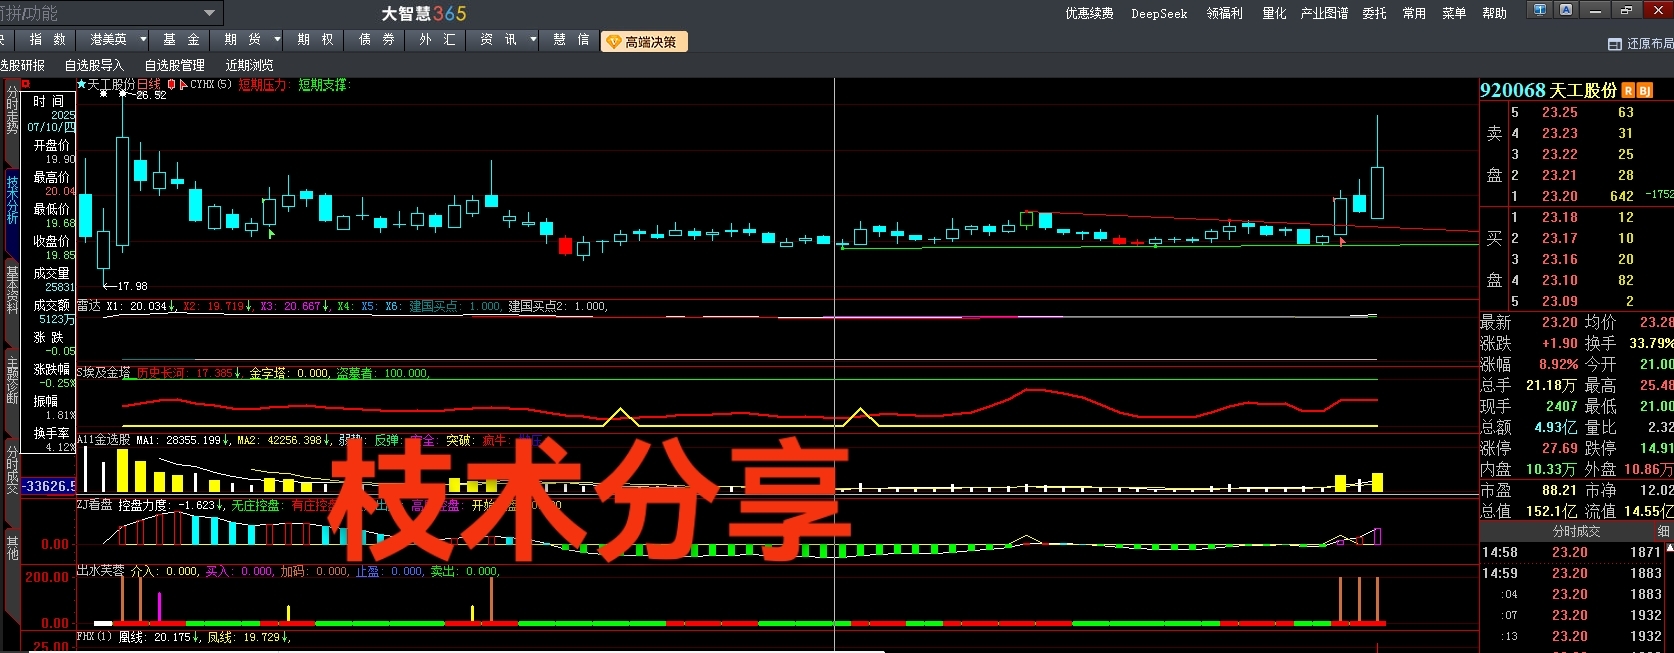Click the 自选股管理 link
The height and width of the screenshot is (653, 1674).
[x=174, y=65]
